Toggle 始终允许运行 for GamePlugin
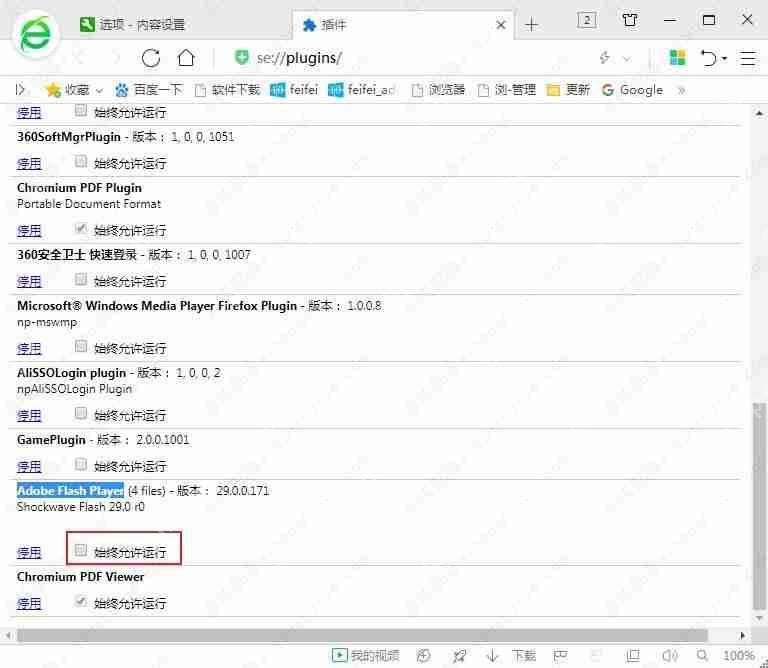The width and height of the screenshot is (768, 668). coord(81,464)
